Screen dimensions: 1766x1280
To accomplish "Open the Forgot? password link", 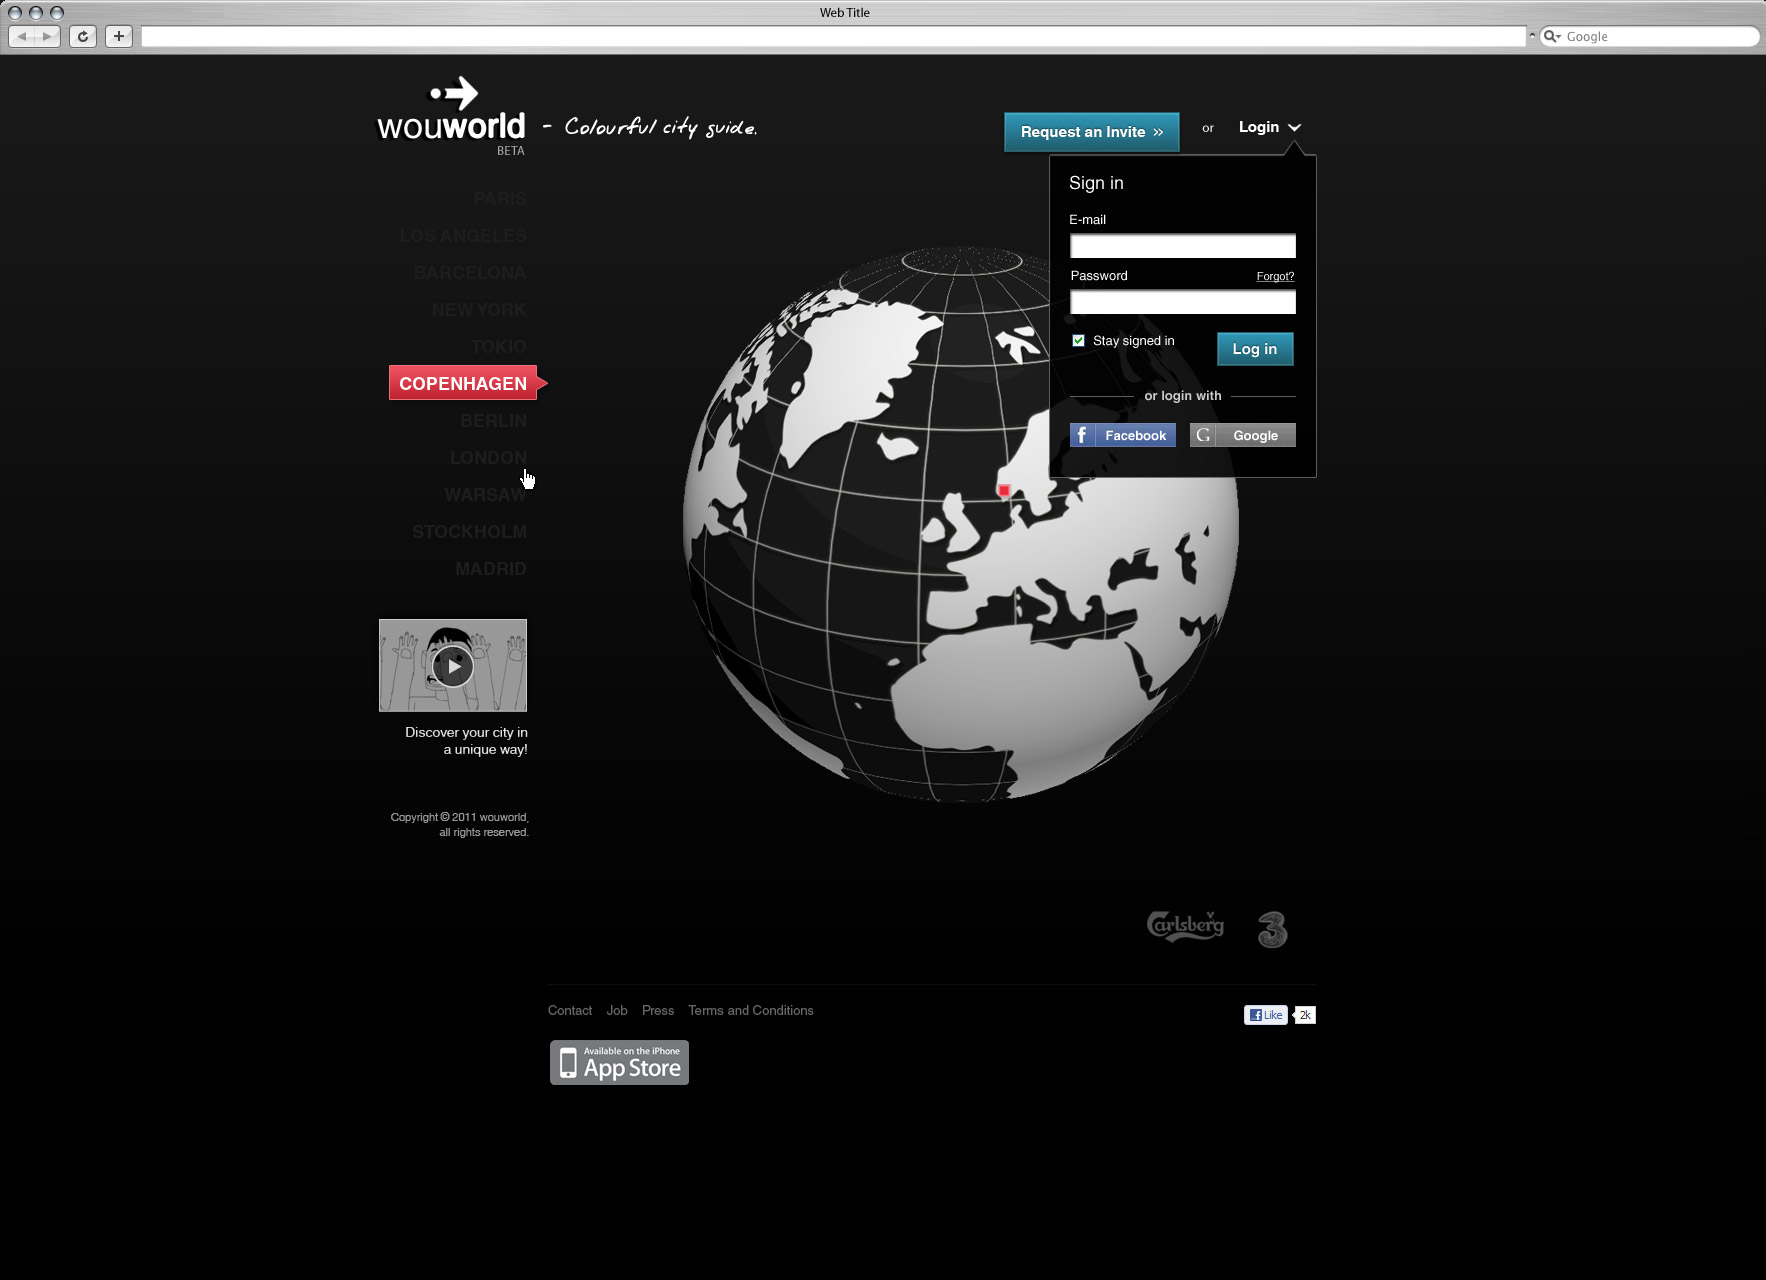I will coord(1275,277).
